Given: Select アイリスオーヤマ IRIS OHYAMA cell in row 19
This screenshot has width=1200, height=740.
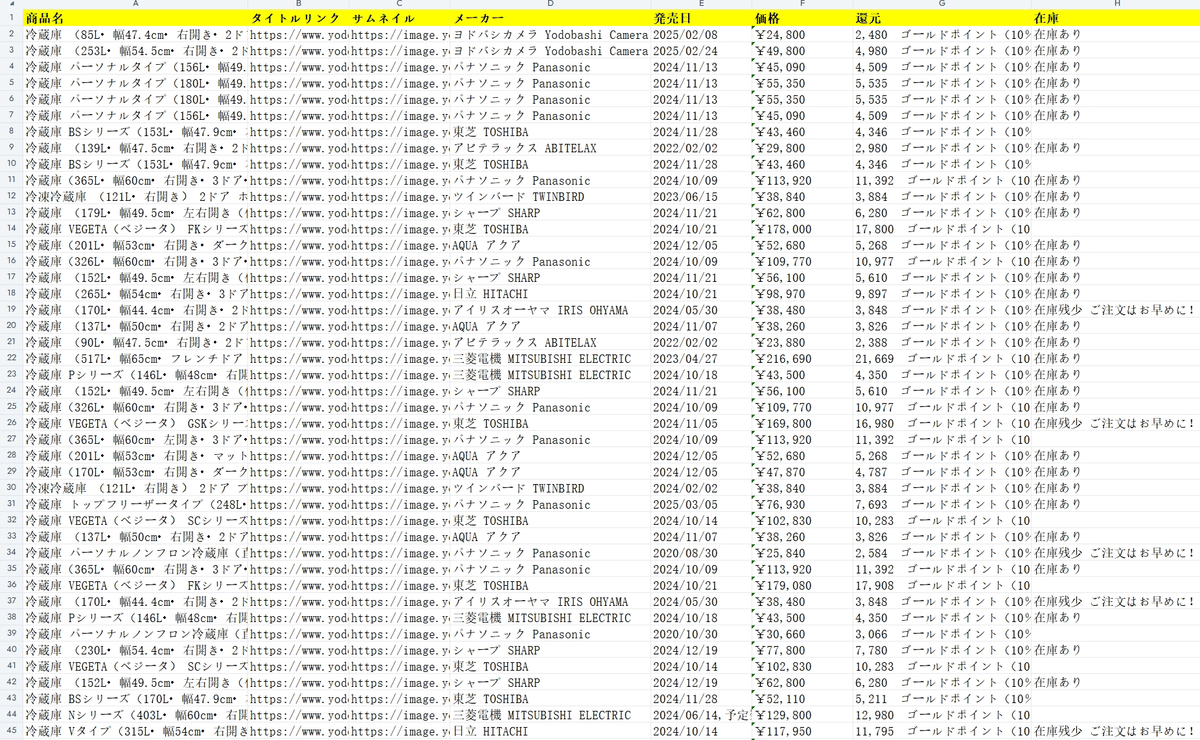Looking at the screenshot, I should pos(550,310).
